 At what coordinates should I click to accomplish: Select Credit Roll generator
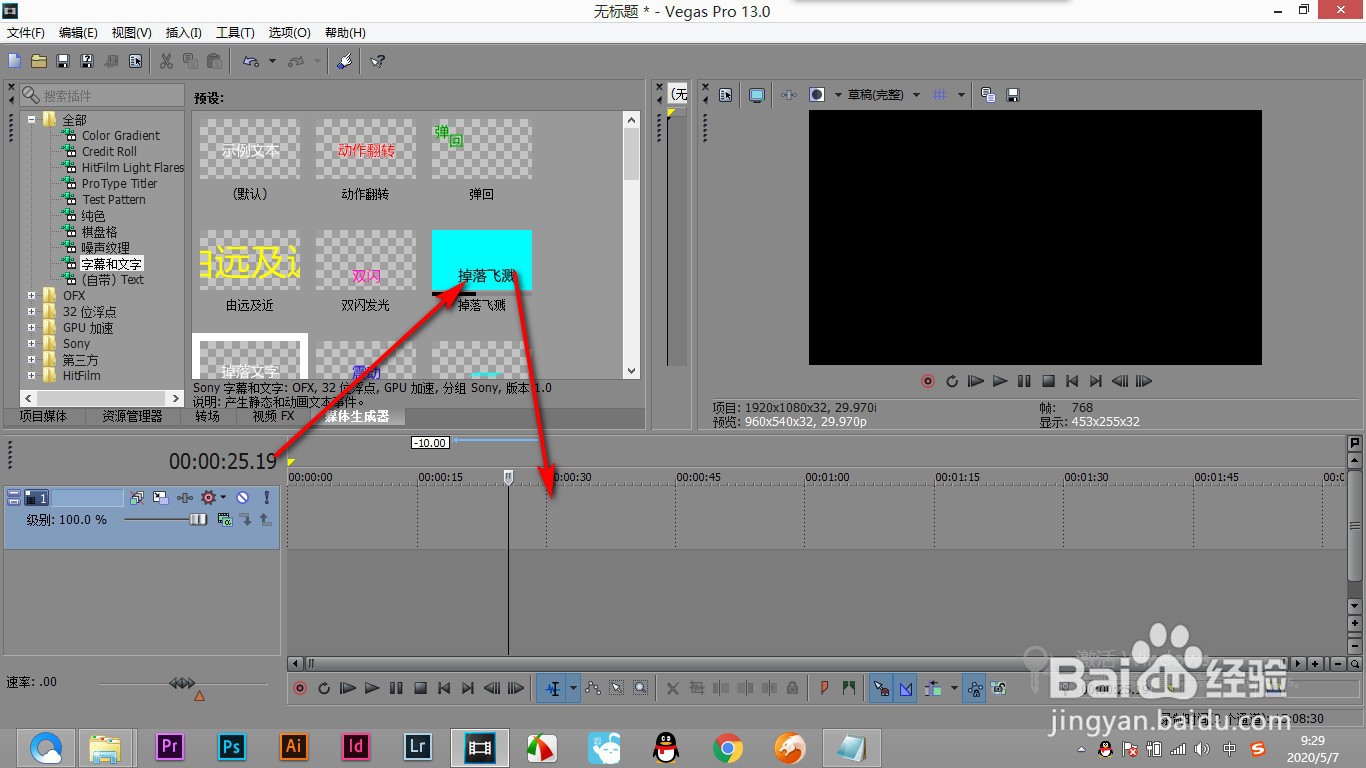[x=109, y=151]
